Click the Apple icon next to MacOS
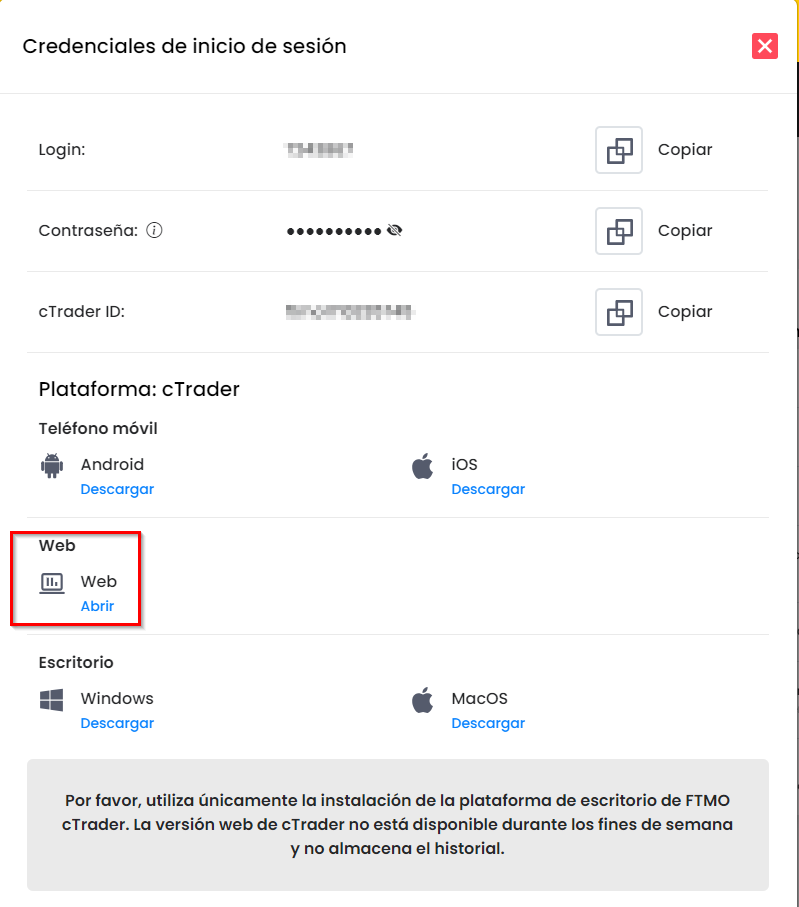The width and height of the screenshot is (799, 907). [423, 700]
